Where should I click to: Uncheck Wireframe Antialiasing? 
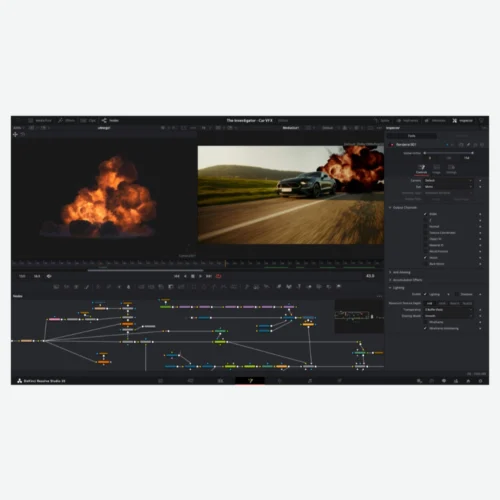click(x=425, y=329)
